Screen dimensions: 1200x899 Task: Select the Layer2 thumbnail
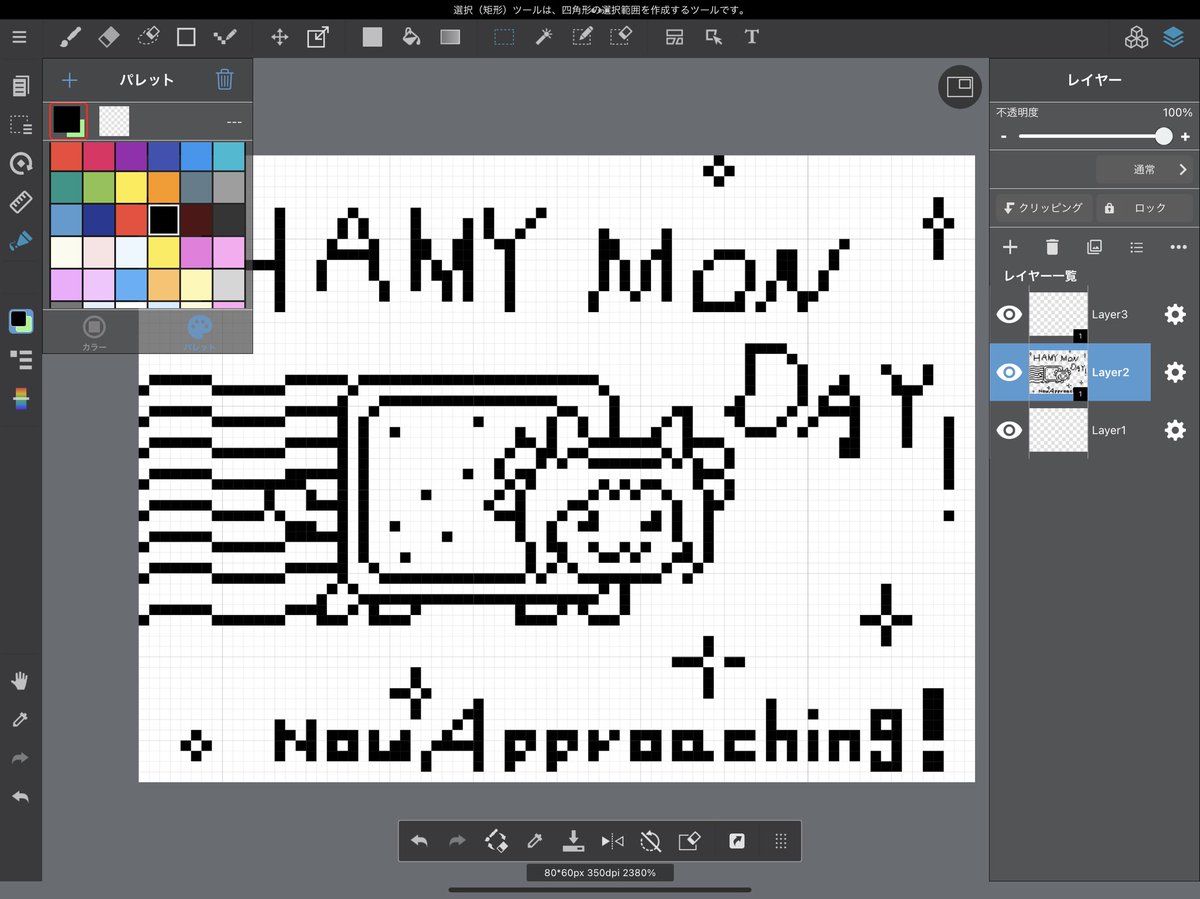pyautogui.click(x=1058, y=372)
